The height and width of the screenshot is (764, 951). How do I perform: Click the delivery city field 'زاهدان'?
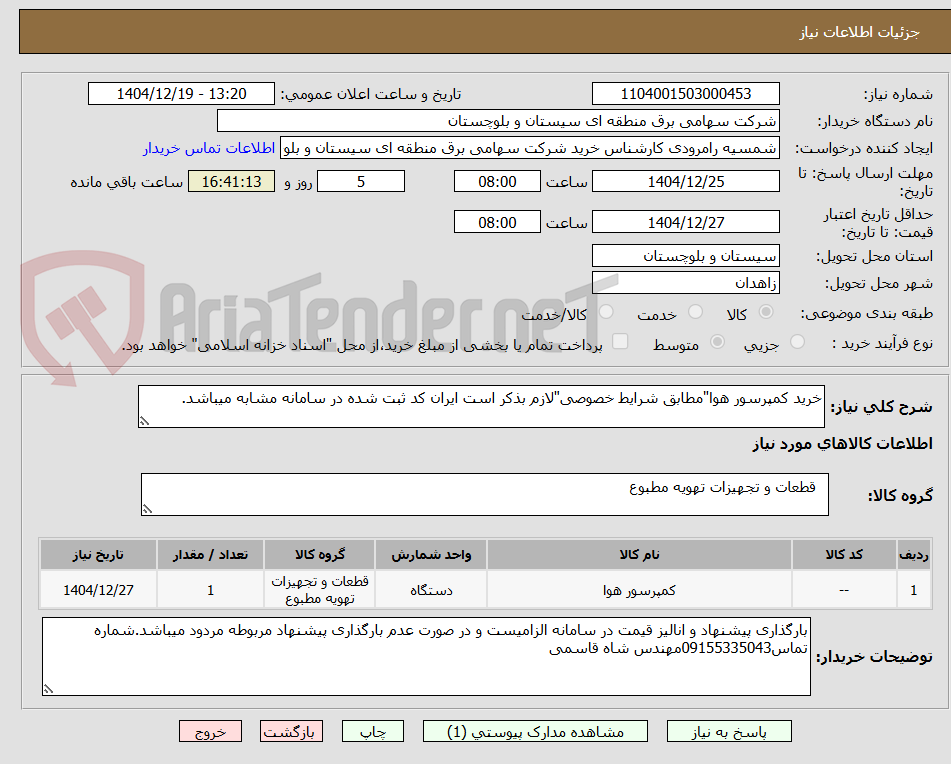point(686,283)
